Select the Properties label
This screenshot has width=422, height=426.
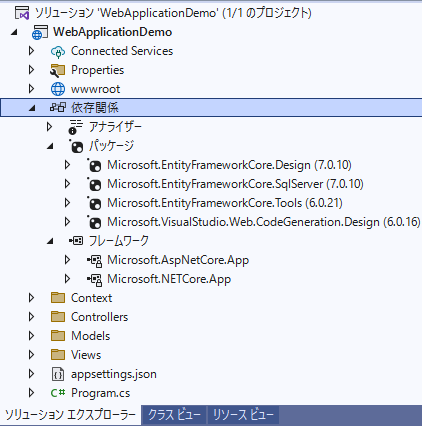pyautogui.click(x=97, y=70)
